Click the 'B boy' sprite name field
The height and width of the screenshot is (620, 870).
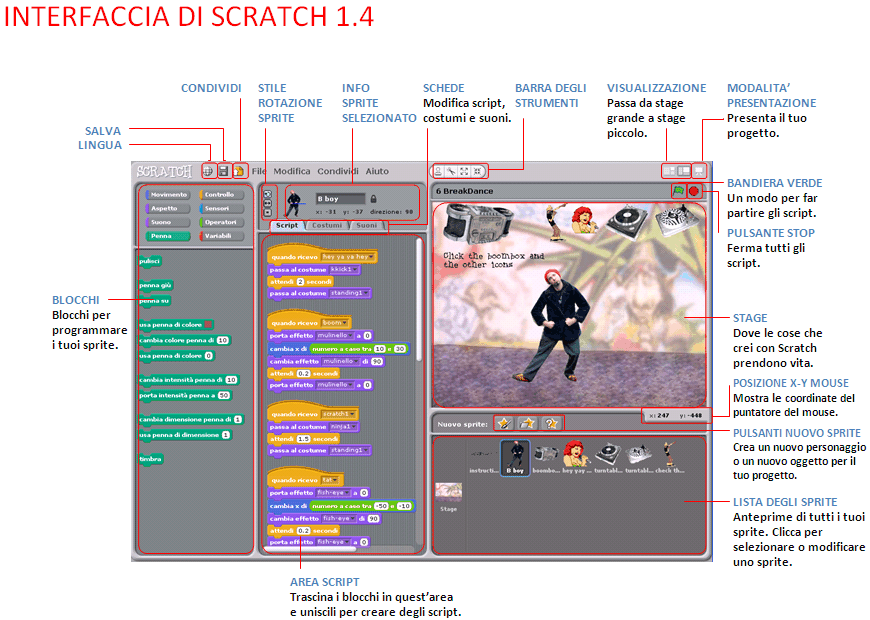coord(341,199)
